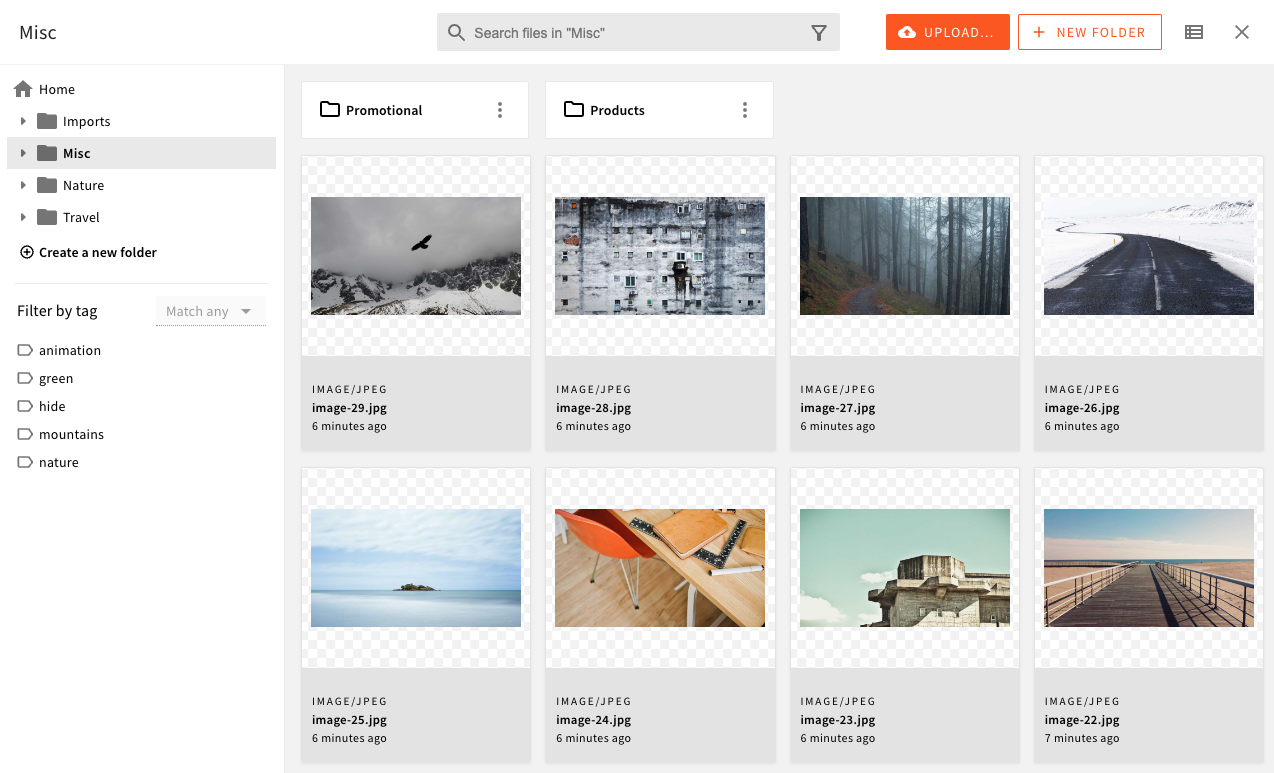Image resolution: width=1274 pixels, height=773 pixels.
Task: Click the magnifying glass in the search bar
Action: [456, 32]
